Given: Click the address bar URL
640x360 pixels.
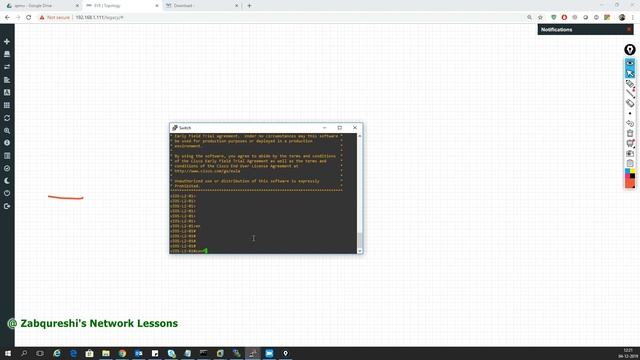Looking at the screenshot, I should (99, 18).
